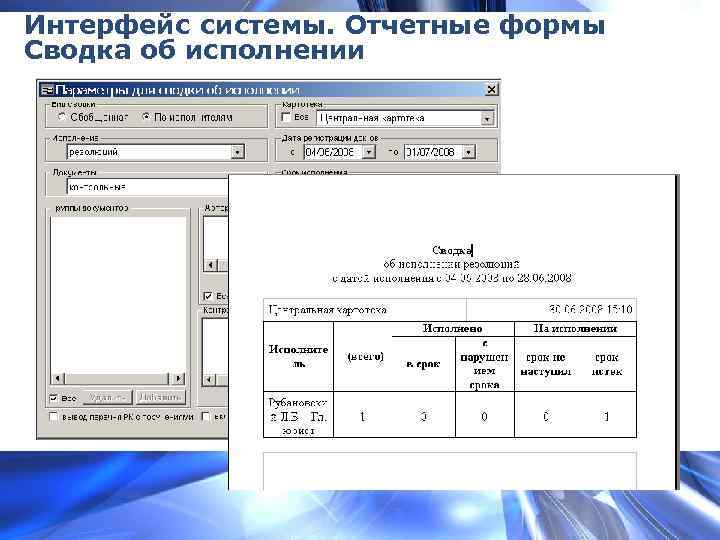Click the start date field 04/06/2008

point(333,152)
